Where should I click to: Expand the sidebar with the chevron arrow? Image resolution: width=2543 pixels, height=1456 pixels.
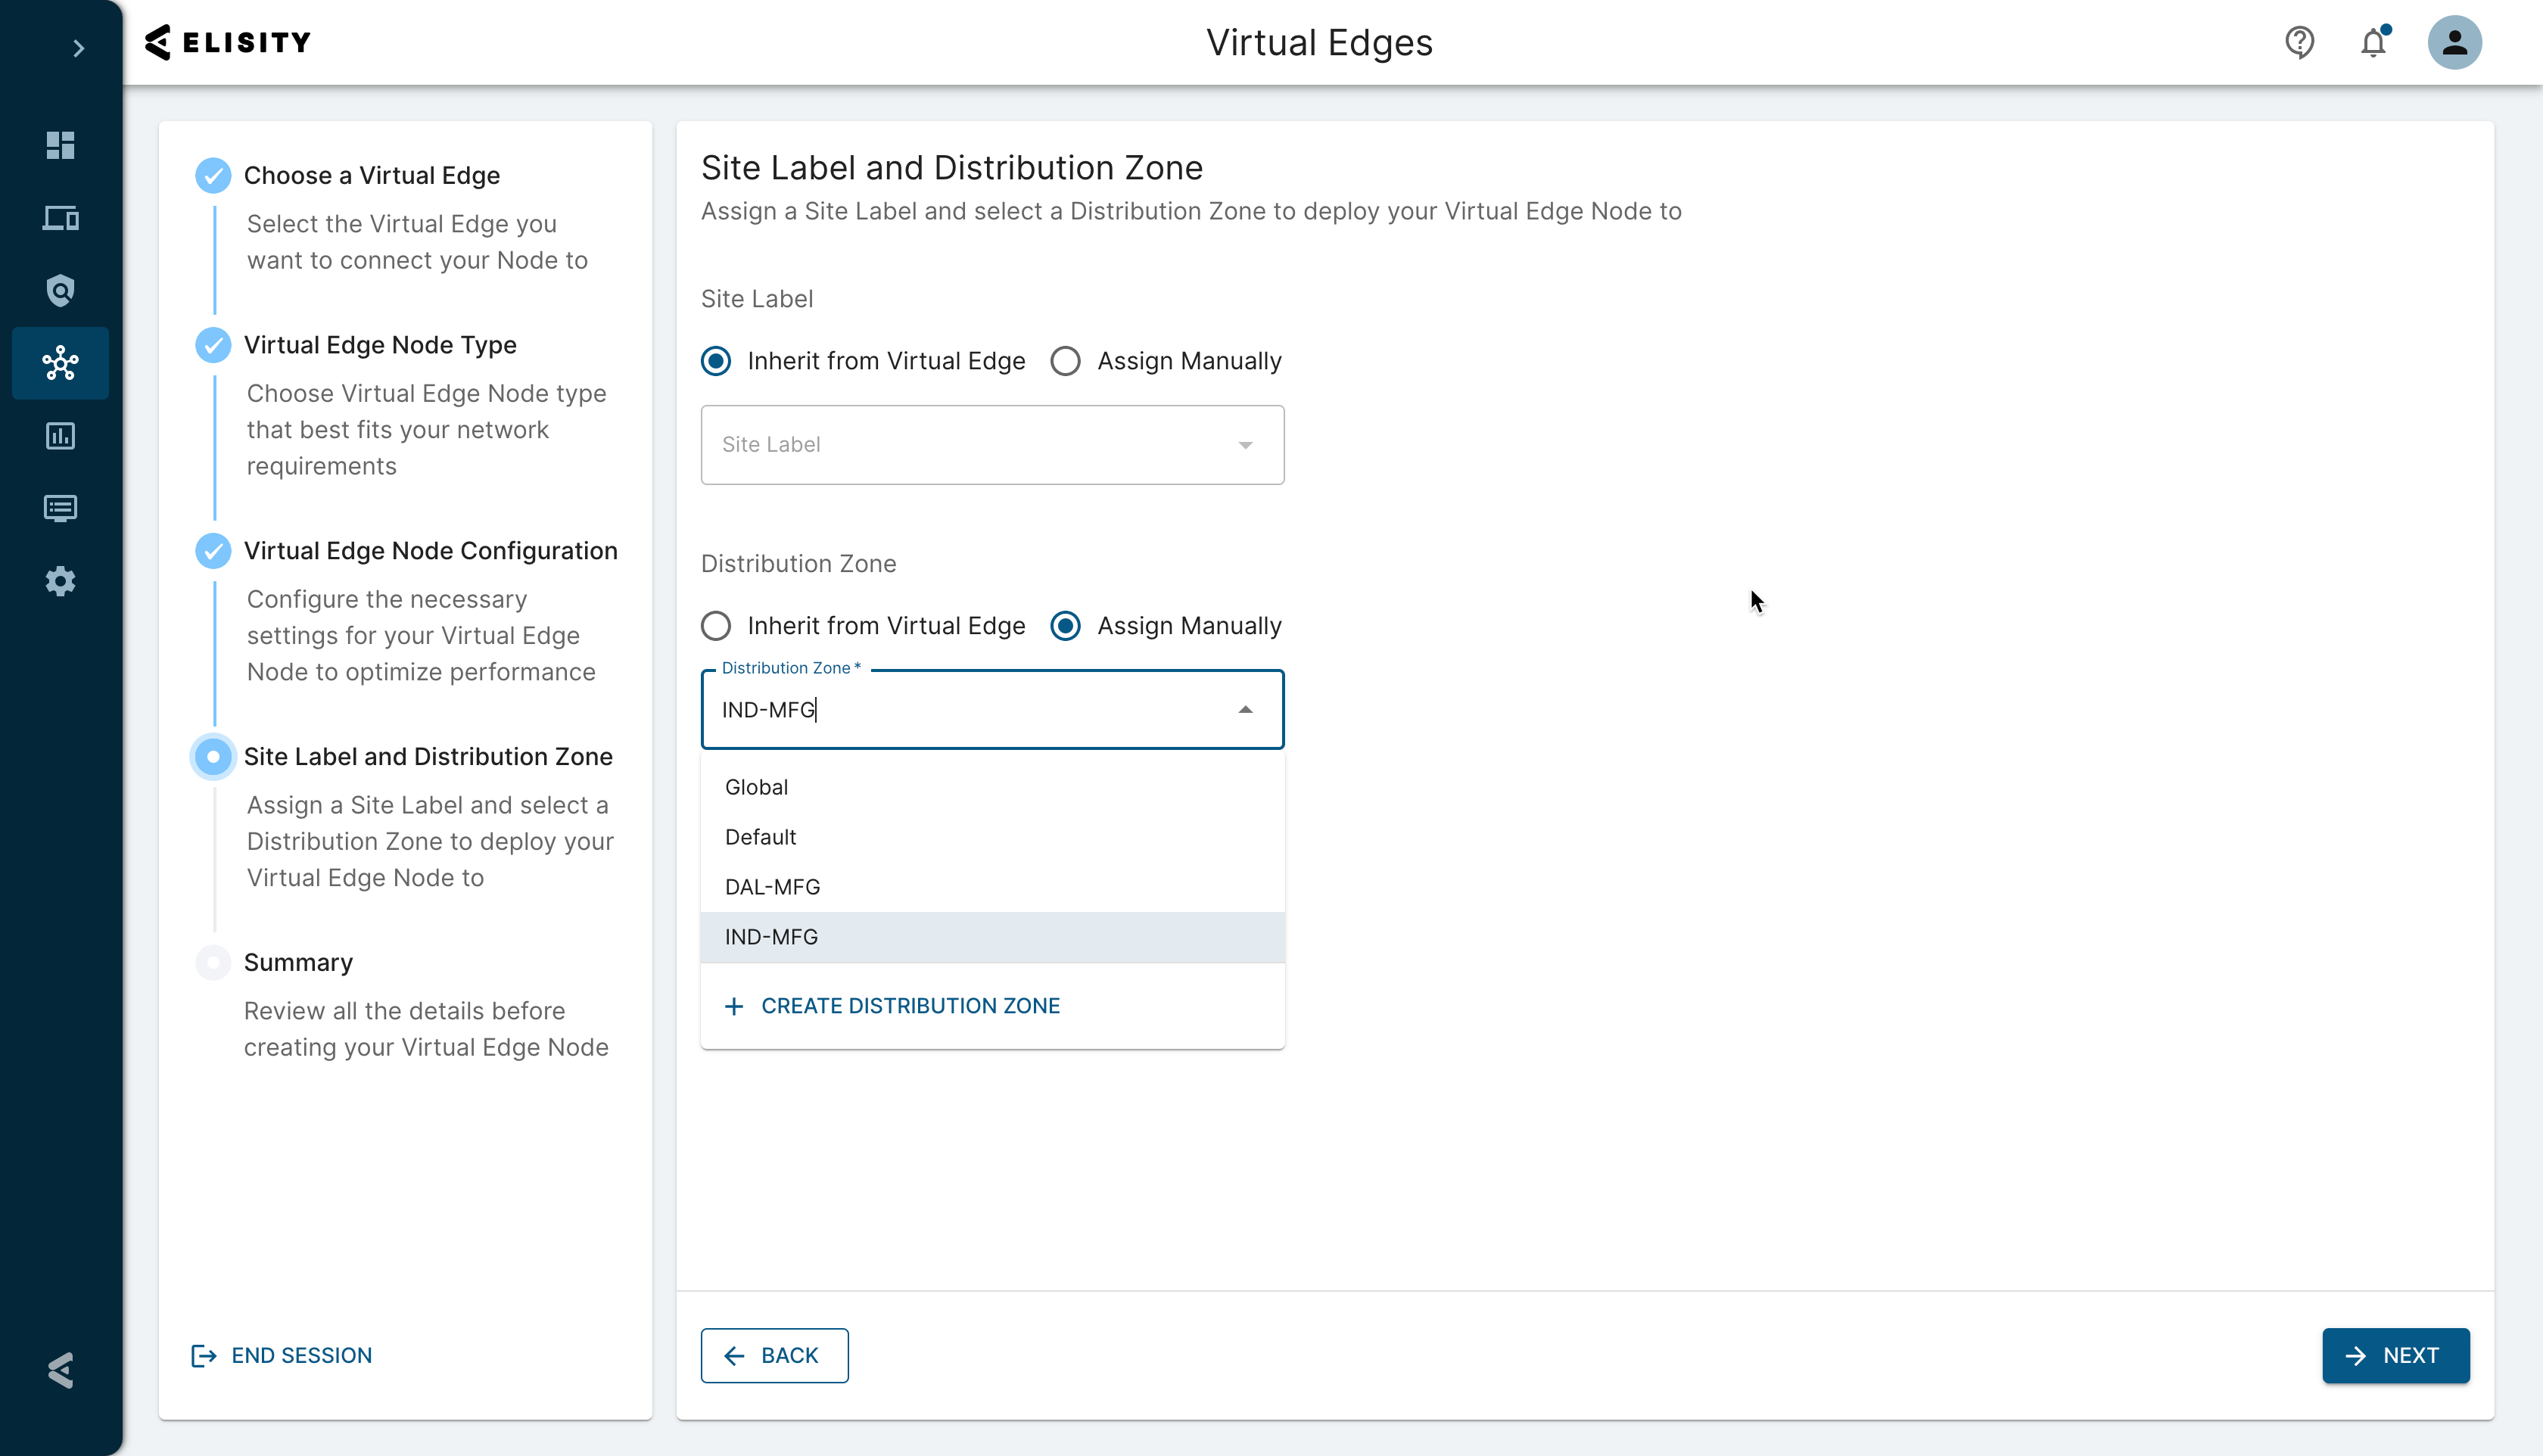coord(78,48)
